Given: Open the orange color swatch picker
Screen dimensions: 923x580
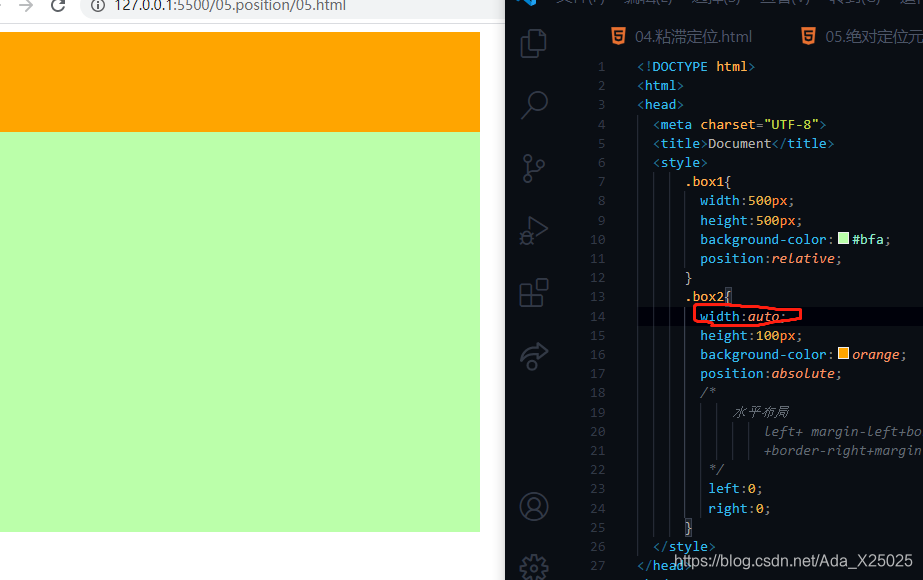Looking at the screenshot, I should coord(843,353).
